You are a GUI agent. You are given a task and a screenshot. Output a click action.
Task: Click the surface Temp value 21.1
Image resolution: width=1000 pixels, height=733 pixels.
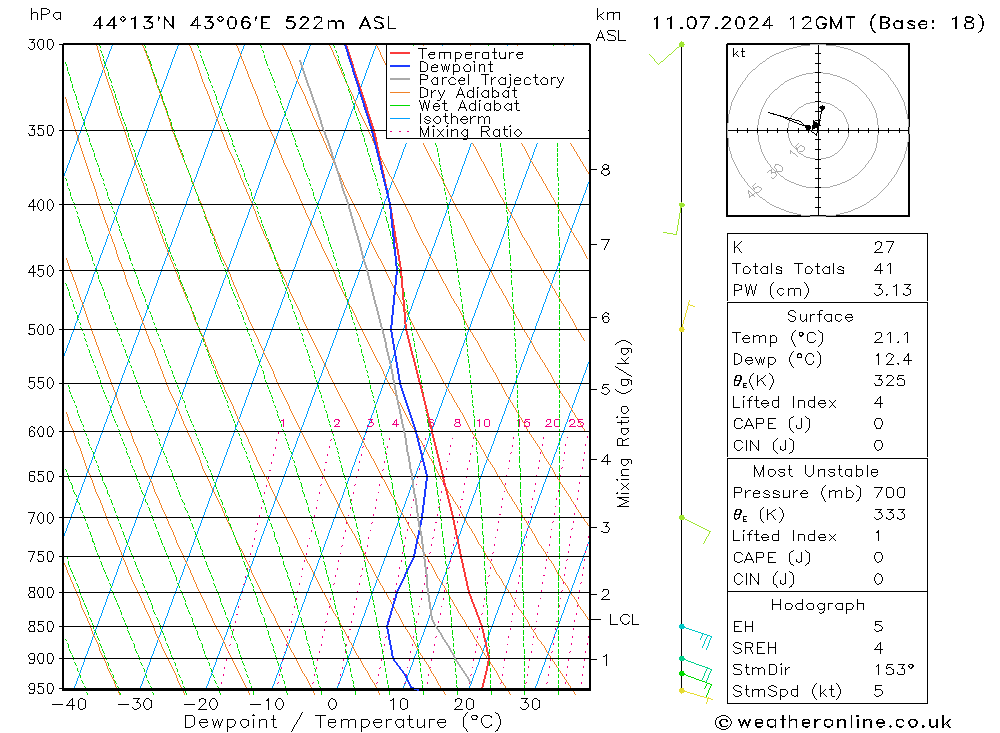coord(892,337)
